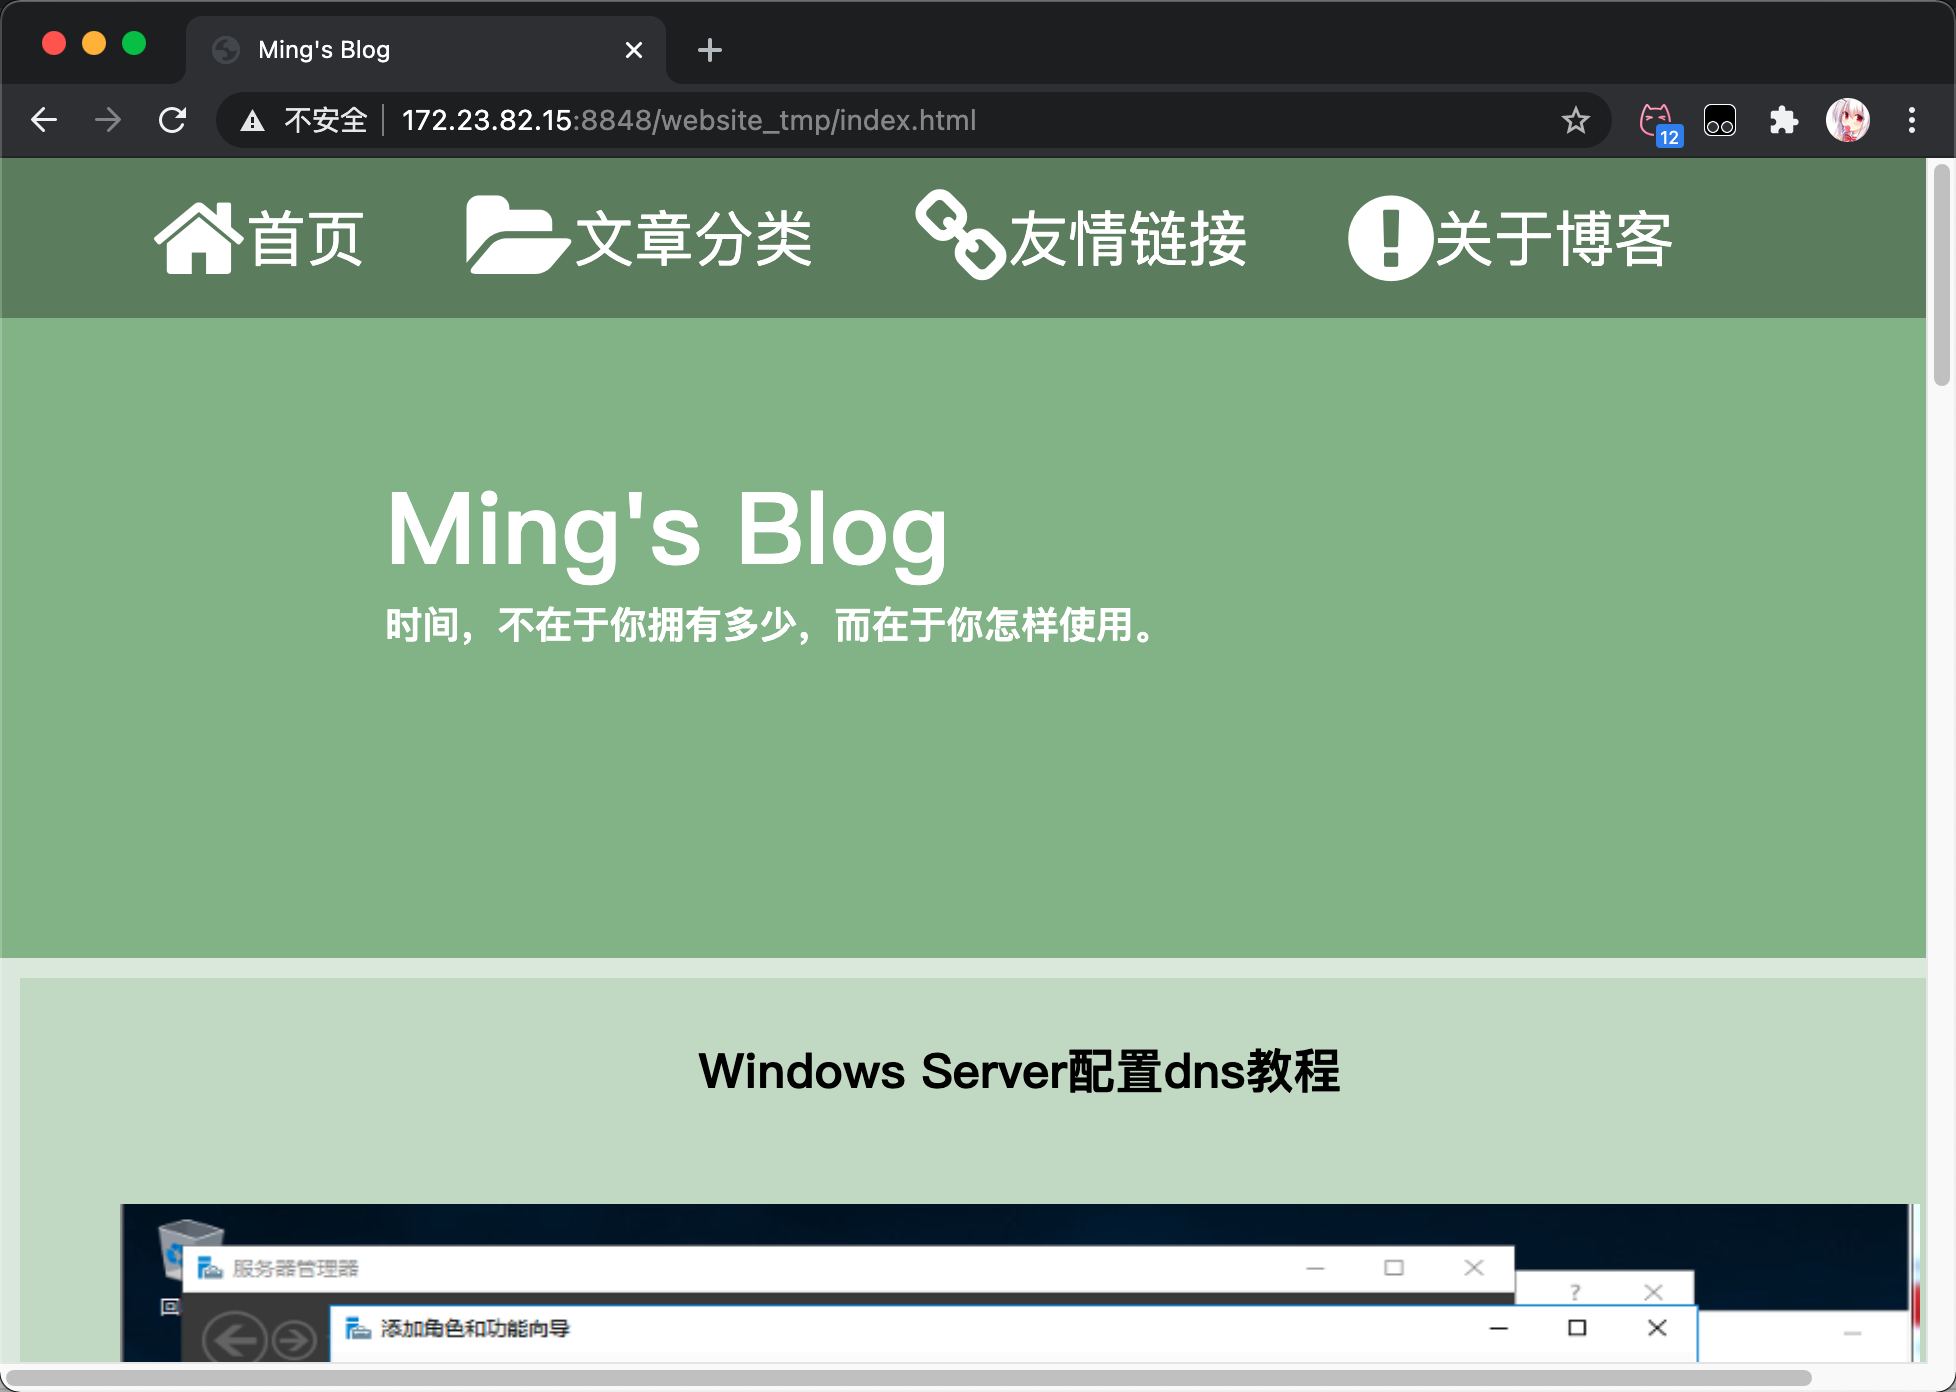Image resolution: width=1956 pixels, height=1392 pixels.
Task: Reload the current page
Action: [172, 121]
